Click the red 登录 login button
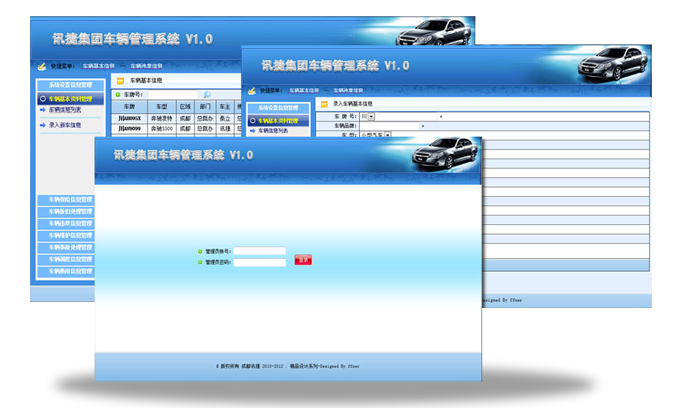Image resolution: width=685 pixels, height=419 pixels. [303, 261]
